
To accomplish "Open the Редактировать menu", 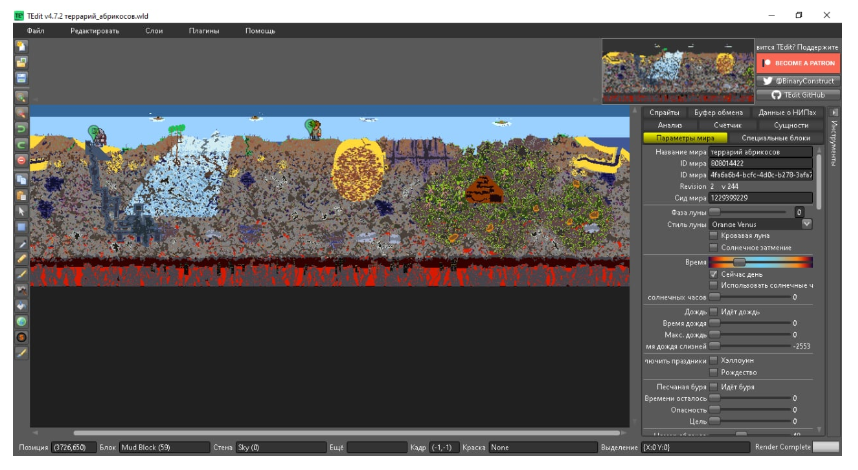I will tap(95, 31).
